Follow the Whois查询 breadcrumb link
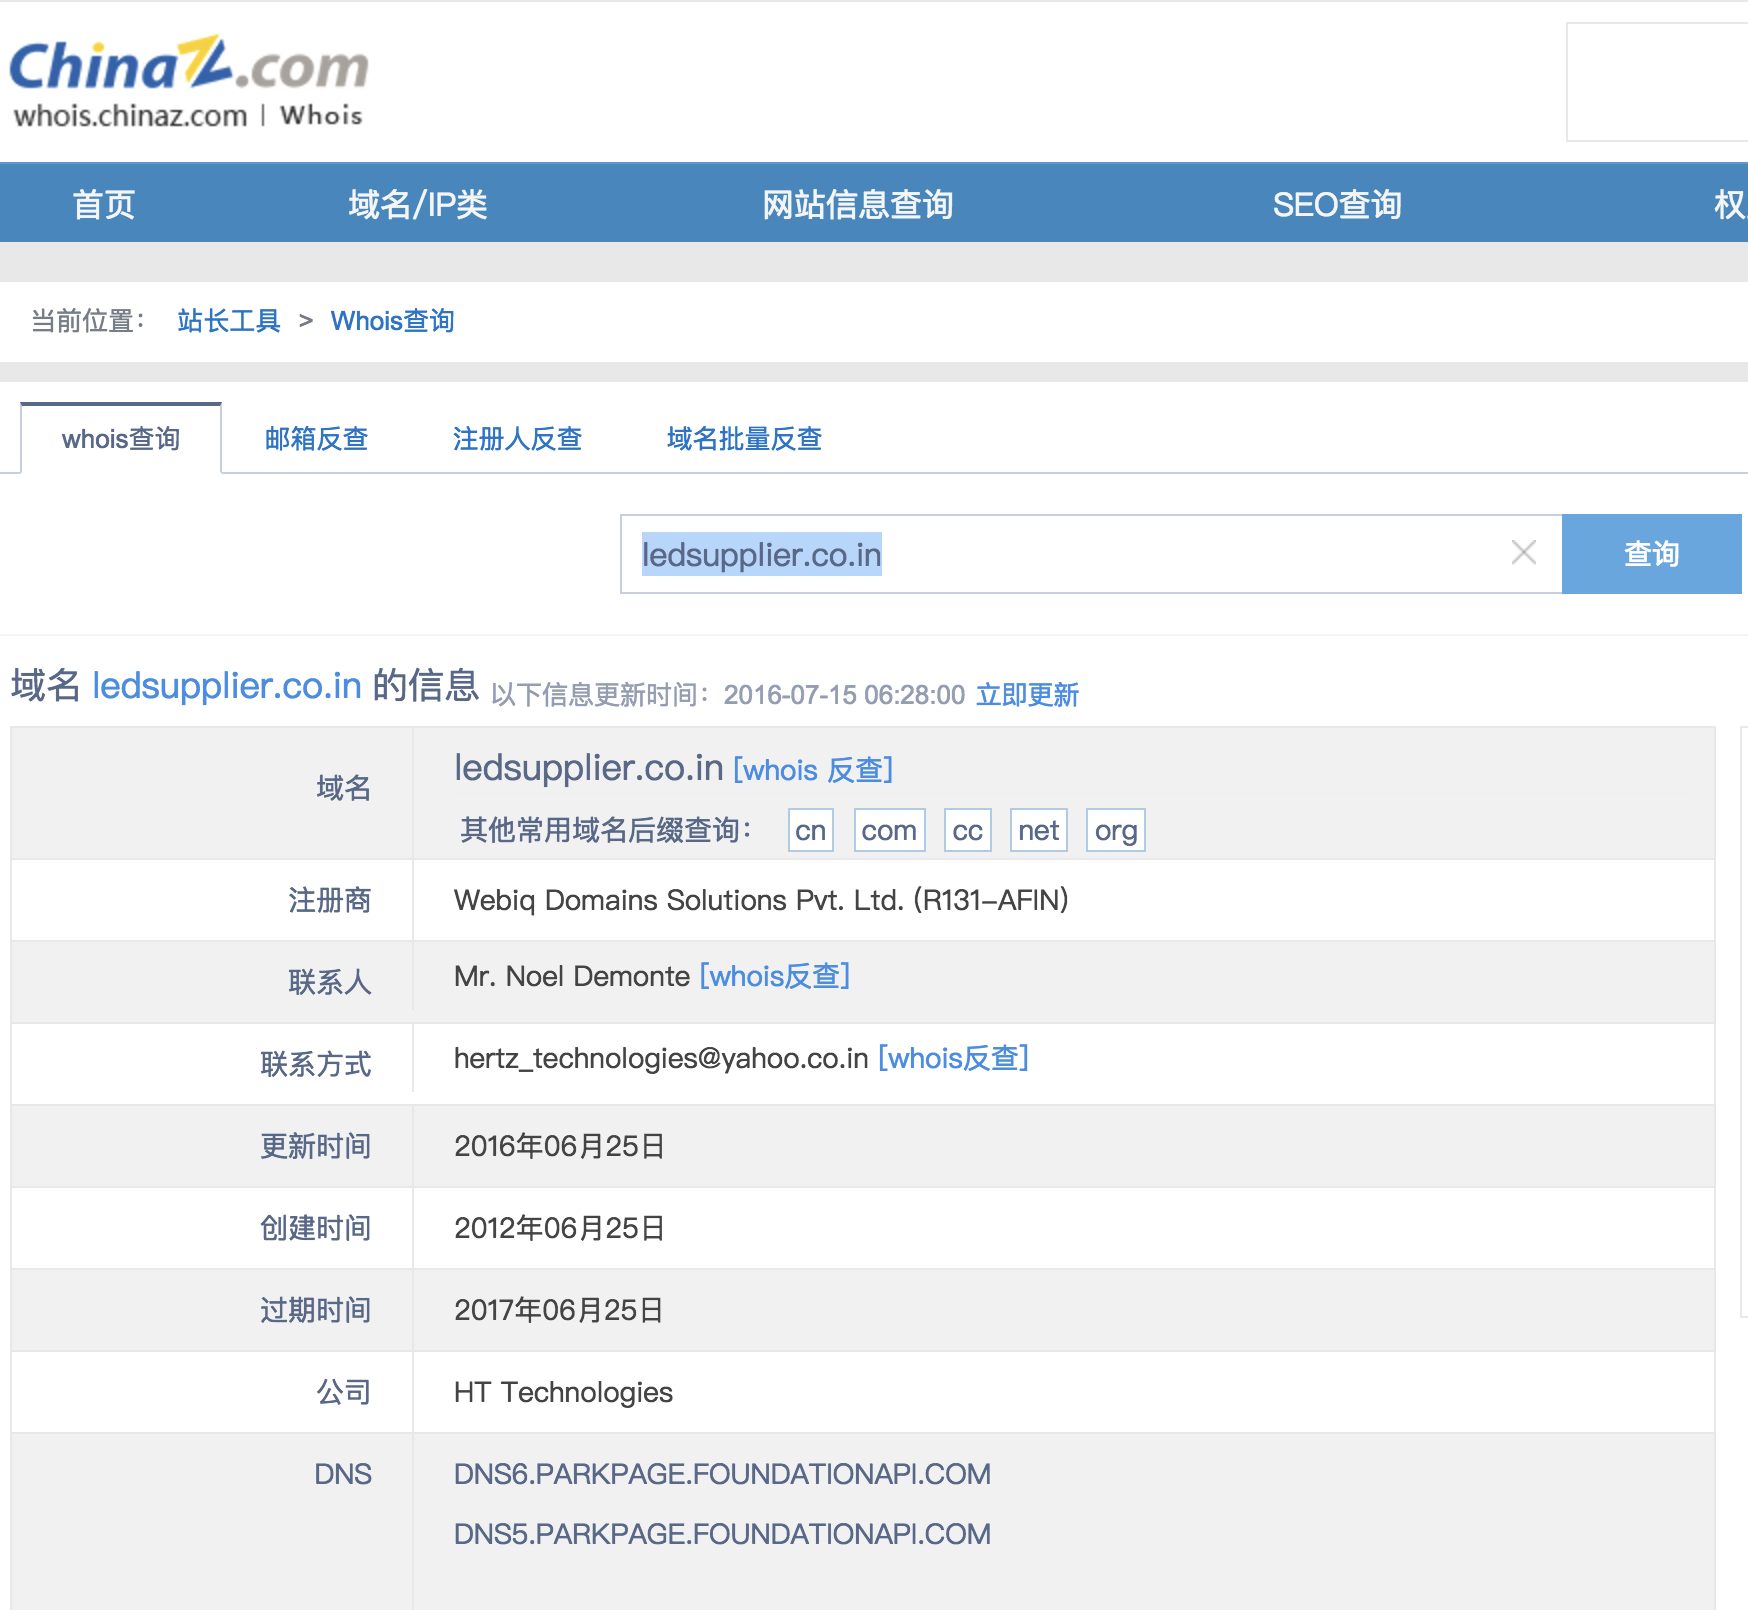This screenshot has height=1610, width=1748. 392,321
